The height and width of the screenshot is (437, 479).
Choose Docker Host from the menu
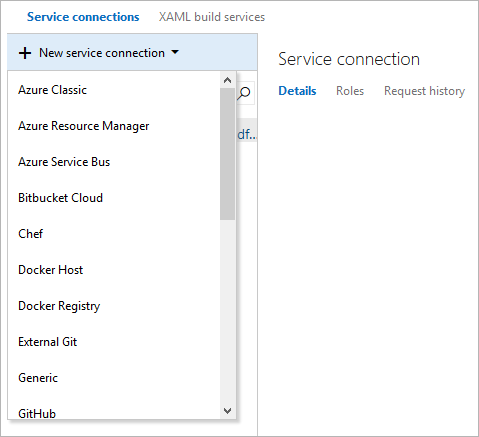point(114,270)
